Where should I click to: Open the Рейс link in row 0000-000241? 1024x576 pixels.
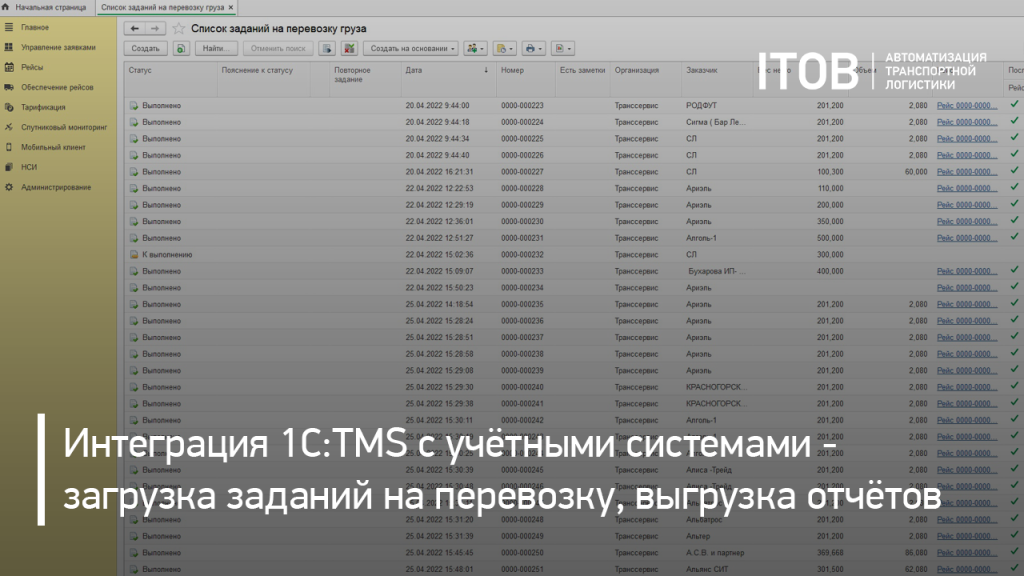tap(967, 404)
